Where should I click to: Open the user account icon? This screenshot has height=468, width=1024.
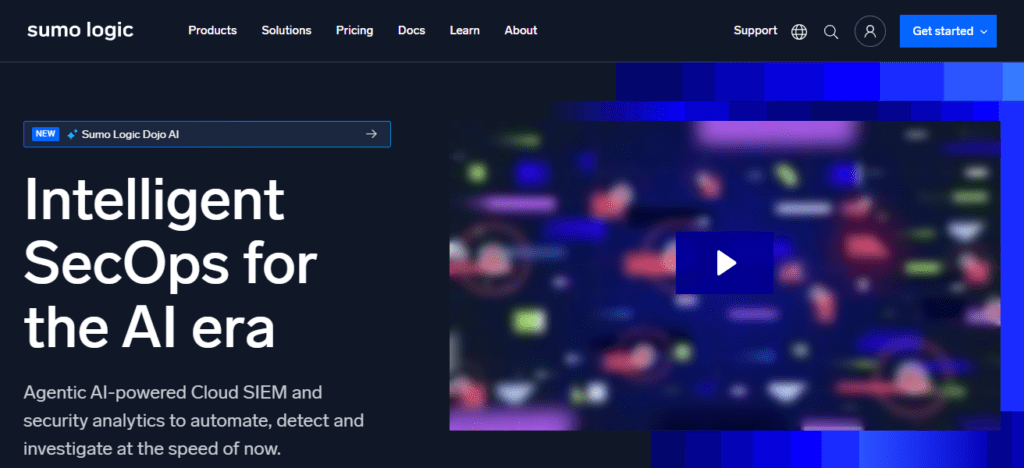(x=870, y=31)
